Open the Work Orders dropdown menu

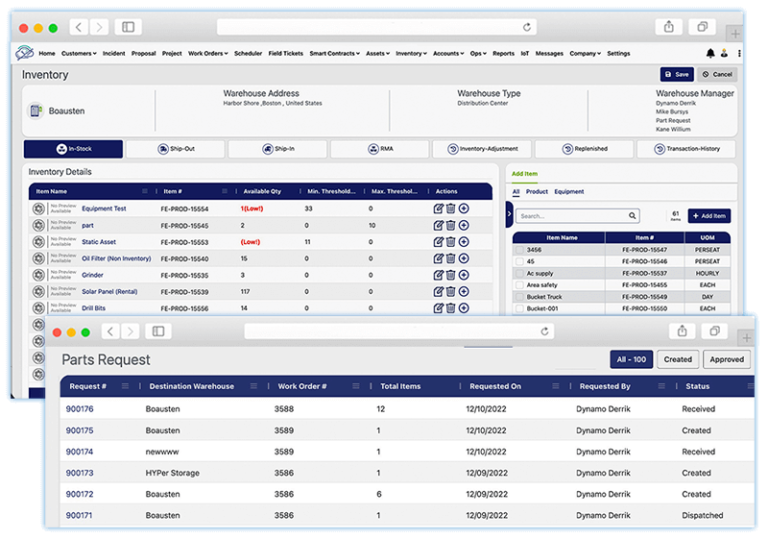tap(208, 53)
